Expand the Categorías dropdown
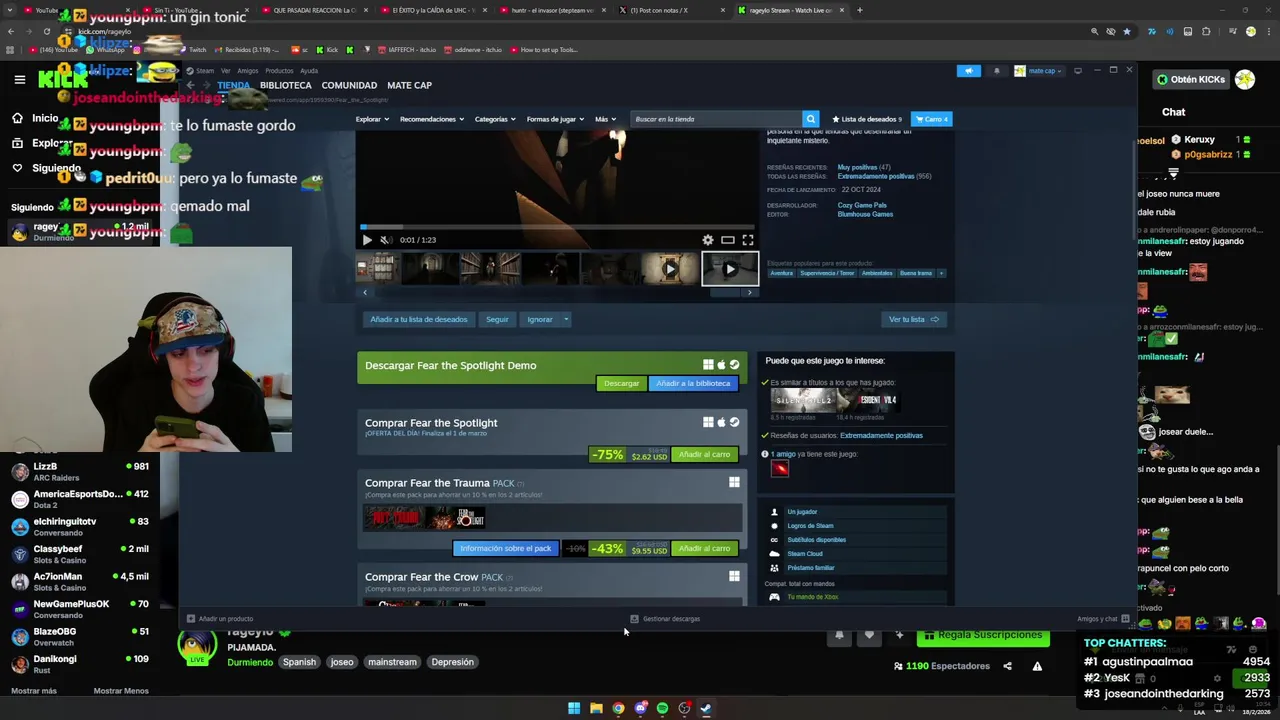The width and height of the screenshot is (1280, 720). [494, 119]
